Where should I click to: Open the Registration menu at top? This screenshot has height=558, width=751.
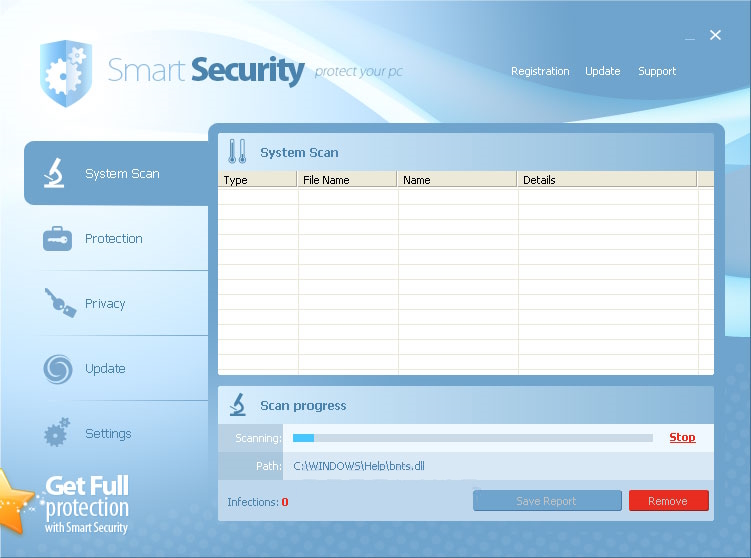click(x=539, y=71)
